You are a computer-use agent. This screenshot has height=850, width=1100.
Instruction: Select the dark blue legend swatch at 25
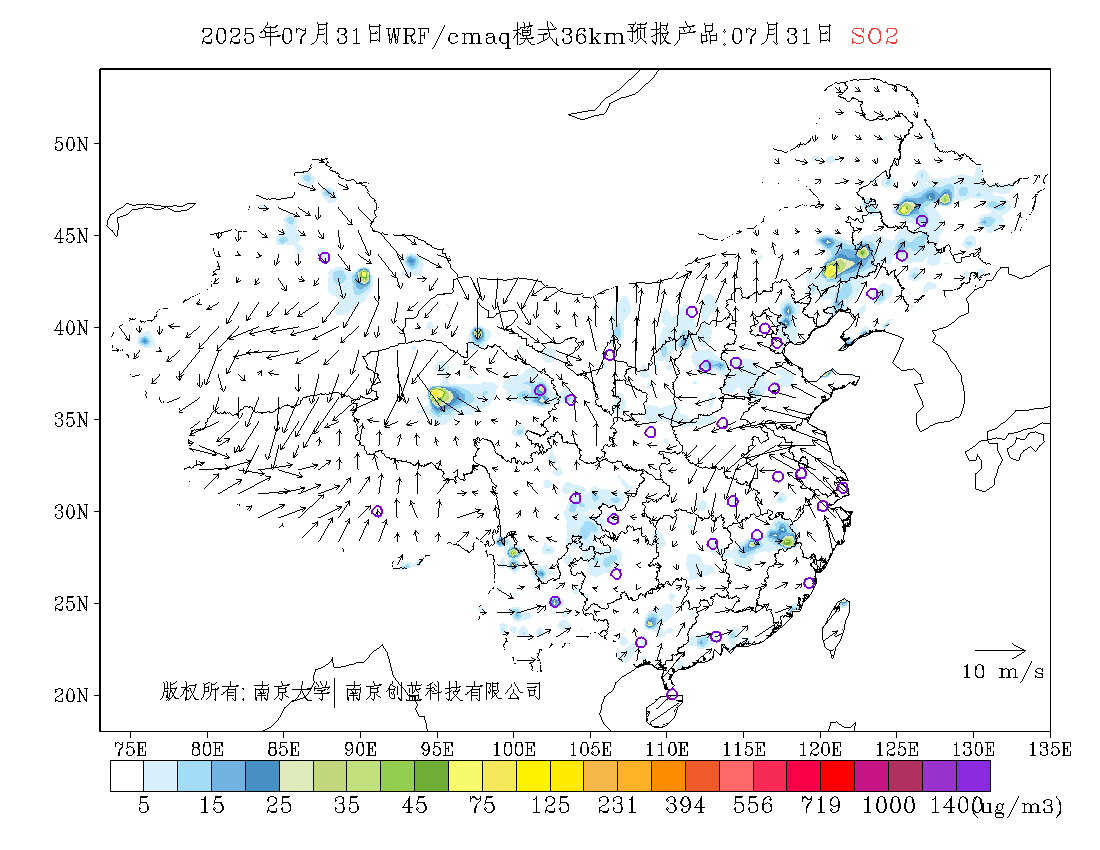tap(262, 776)
